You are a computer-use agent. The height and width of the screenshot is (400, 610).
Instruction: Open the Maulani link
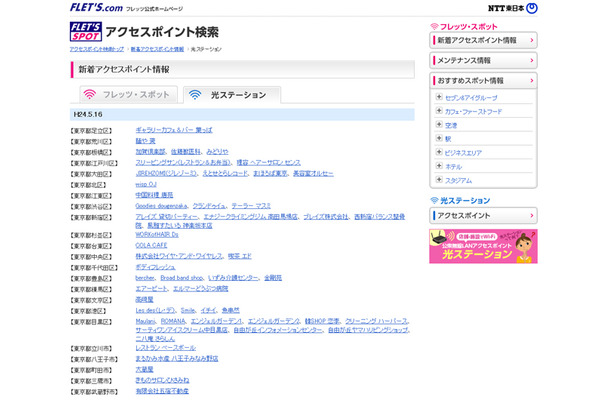(x=145, y=321)
